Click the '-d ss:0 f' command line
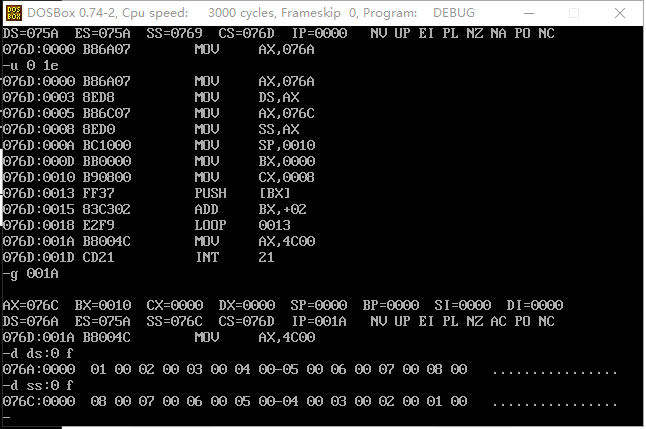 [x=38, y=386]
